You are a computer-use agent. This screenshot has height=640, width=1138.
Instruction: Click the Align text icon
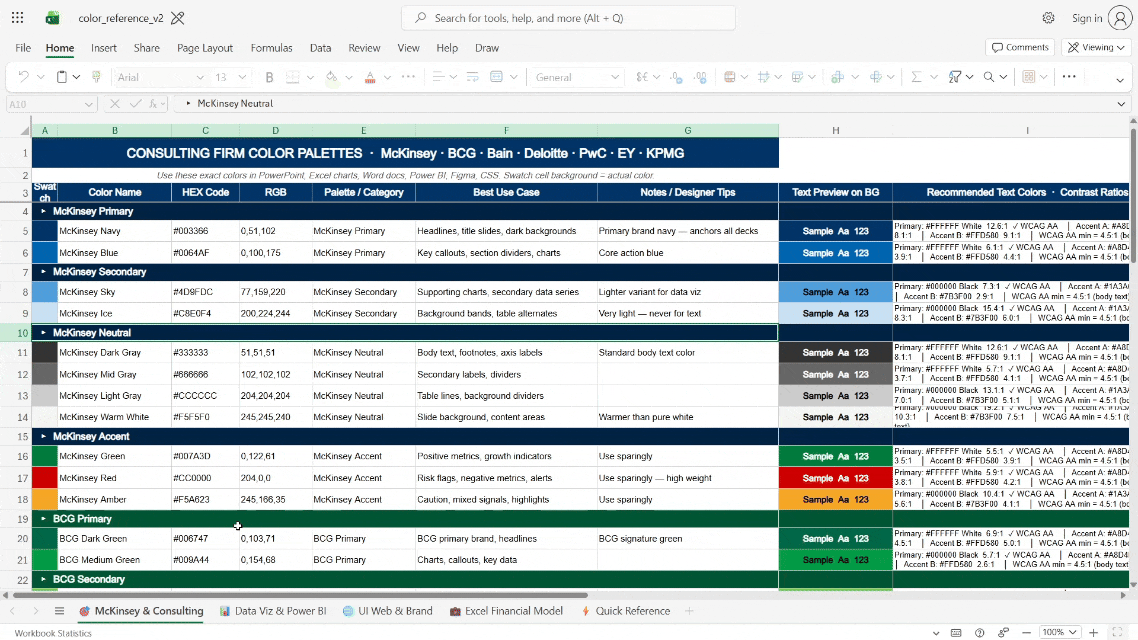438,77
